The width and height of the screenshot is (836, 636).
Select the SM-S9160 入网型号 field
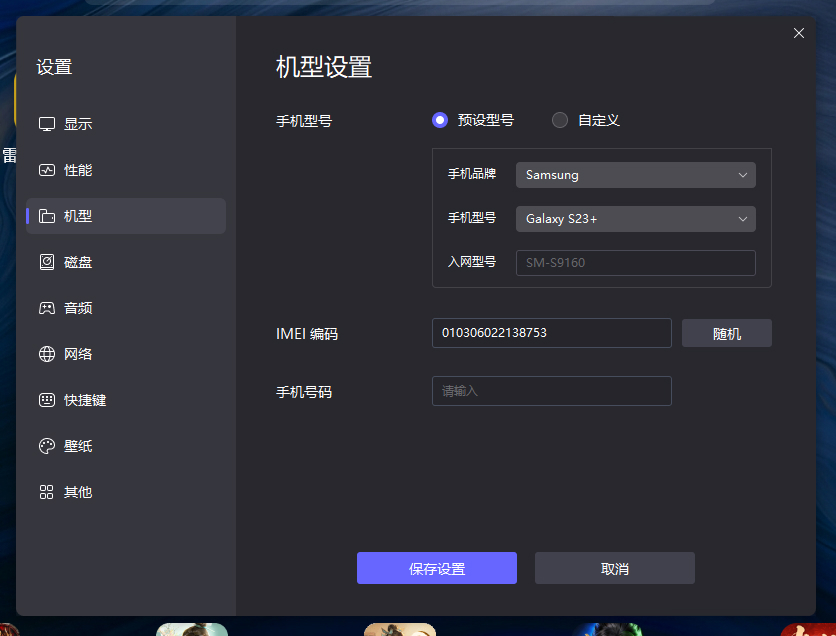(635, 263)
